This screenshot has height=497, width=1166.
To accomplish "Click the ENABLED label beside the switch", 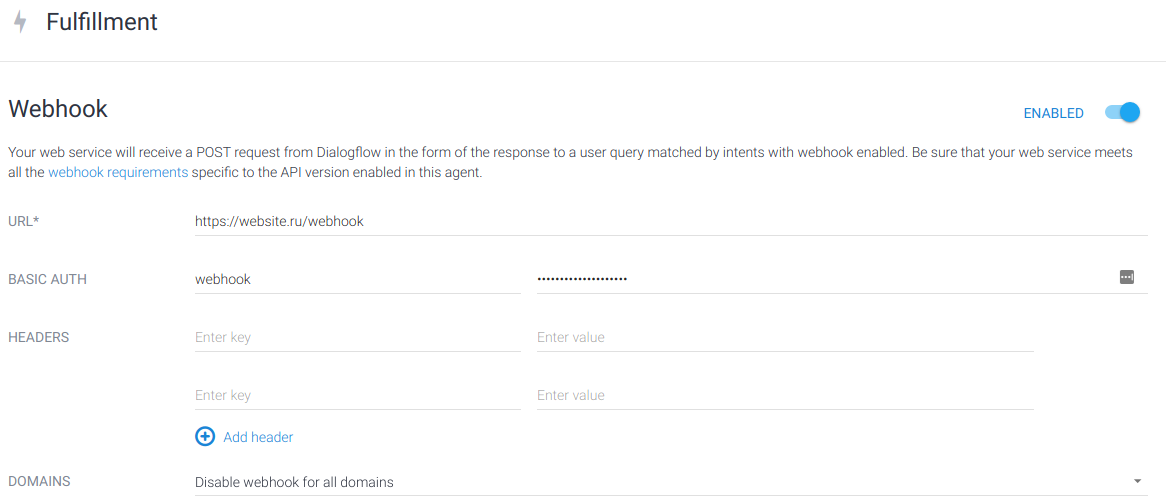I will click(x=1053, y=114).
